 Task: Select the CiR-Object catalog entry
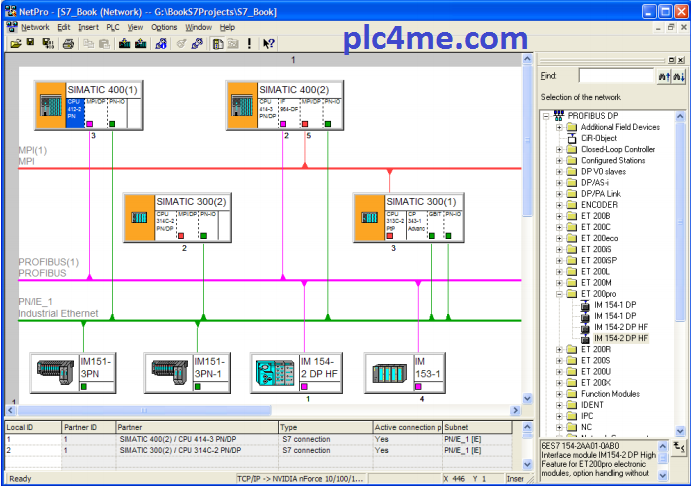599,138
